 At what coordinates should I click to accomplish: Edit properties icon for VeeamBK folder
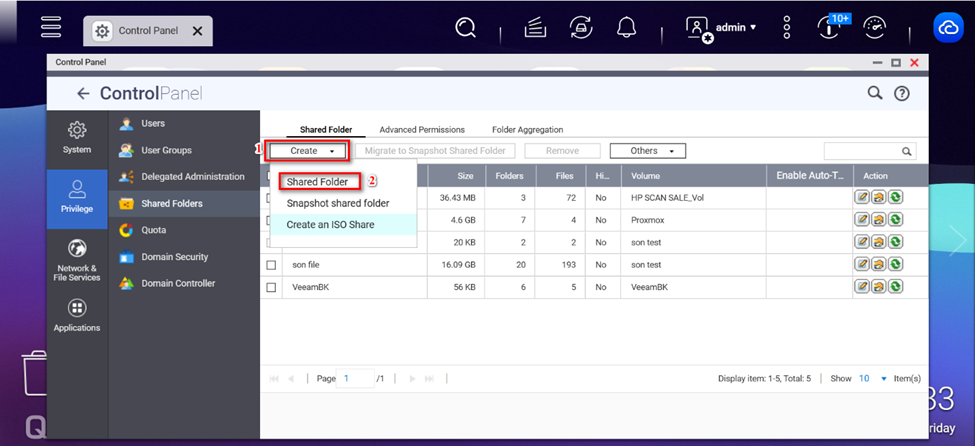click(x=862, y=287)
